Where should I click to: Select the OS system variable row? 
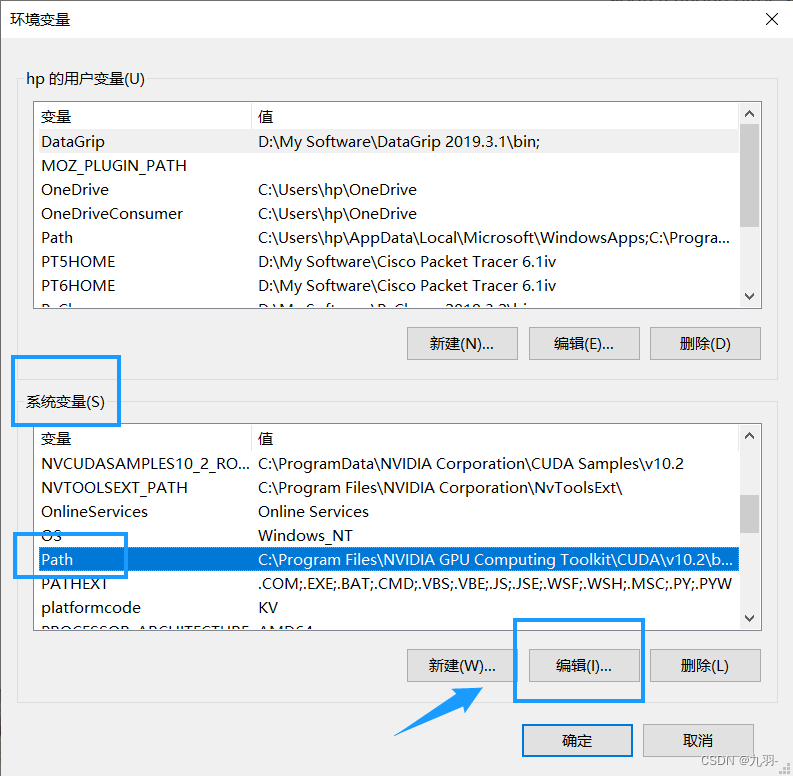(x=388, y=535)
